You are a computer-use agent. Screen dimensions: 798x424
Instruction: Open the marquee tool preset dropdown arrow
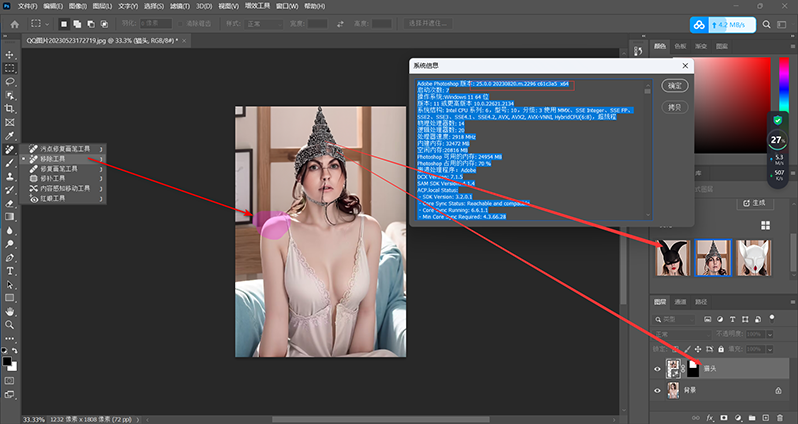pos(47,24)
